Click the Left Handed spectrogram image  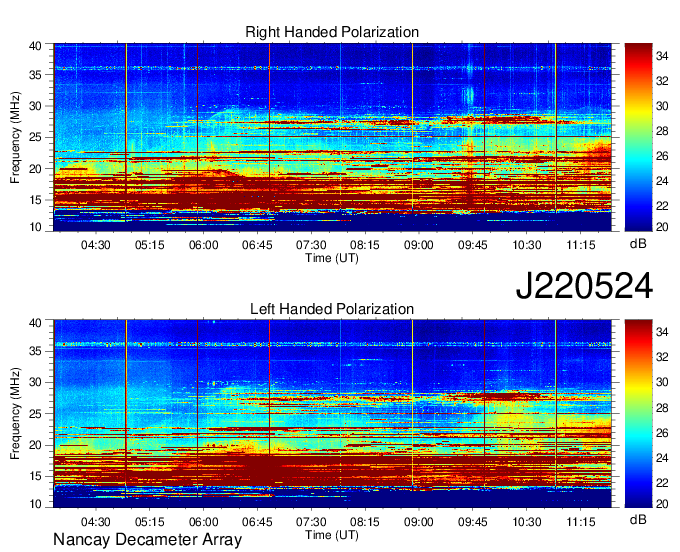point(333,414)
